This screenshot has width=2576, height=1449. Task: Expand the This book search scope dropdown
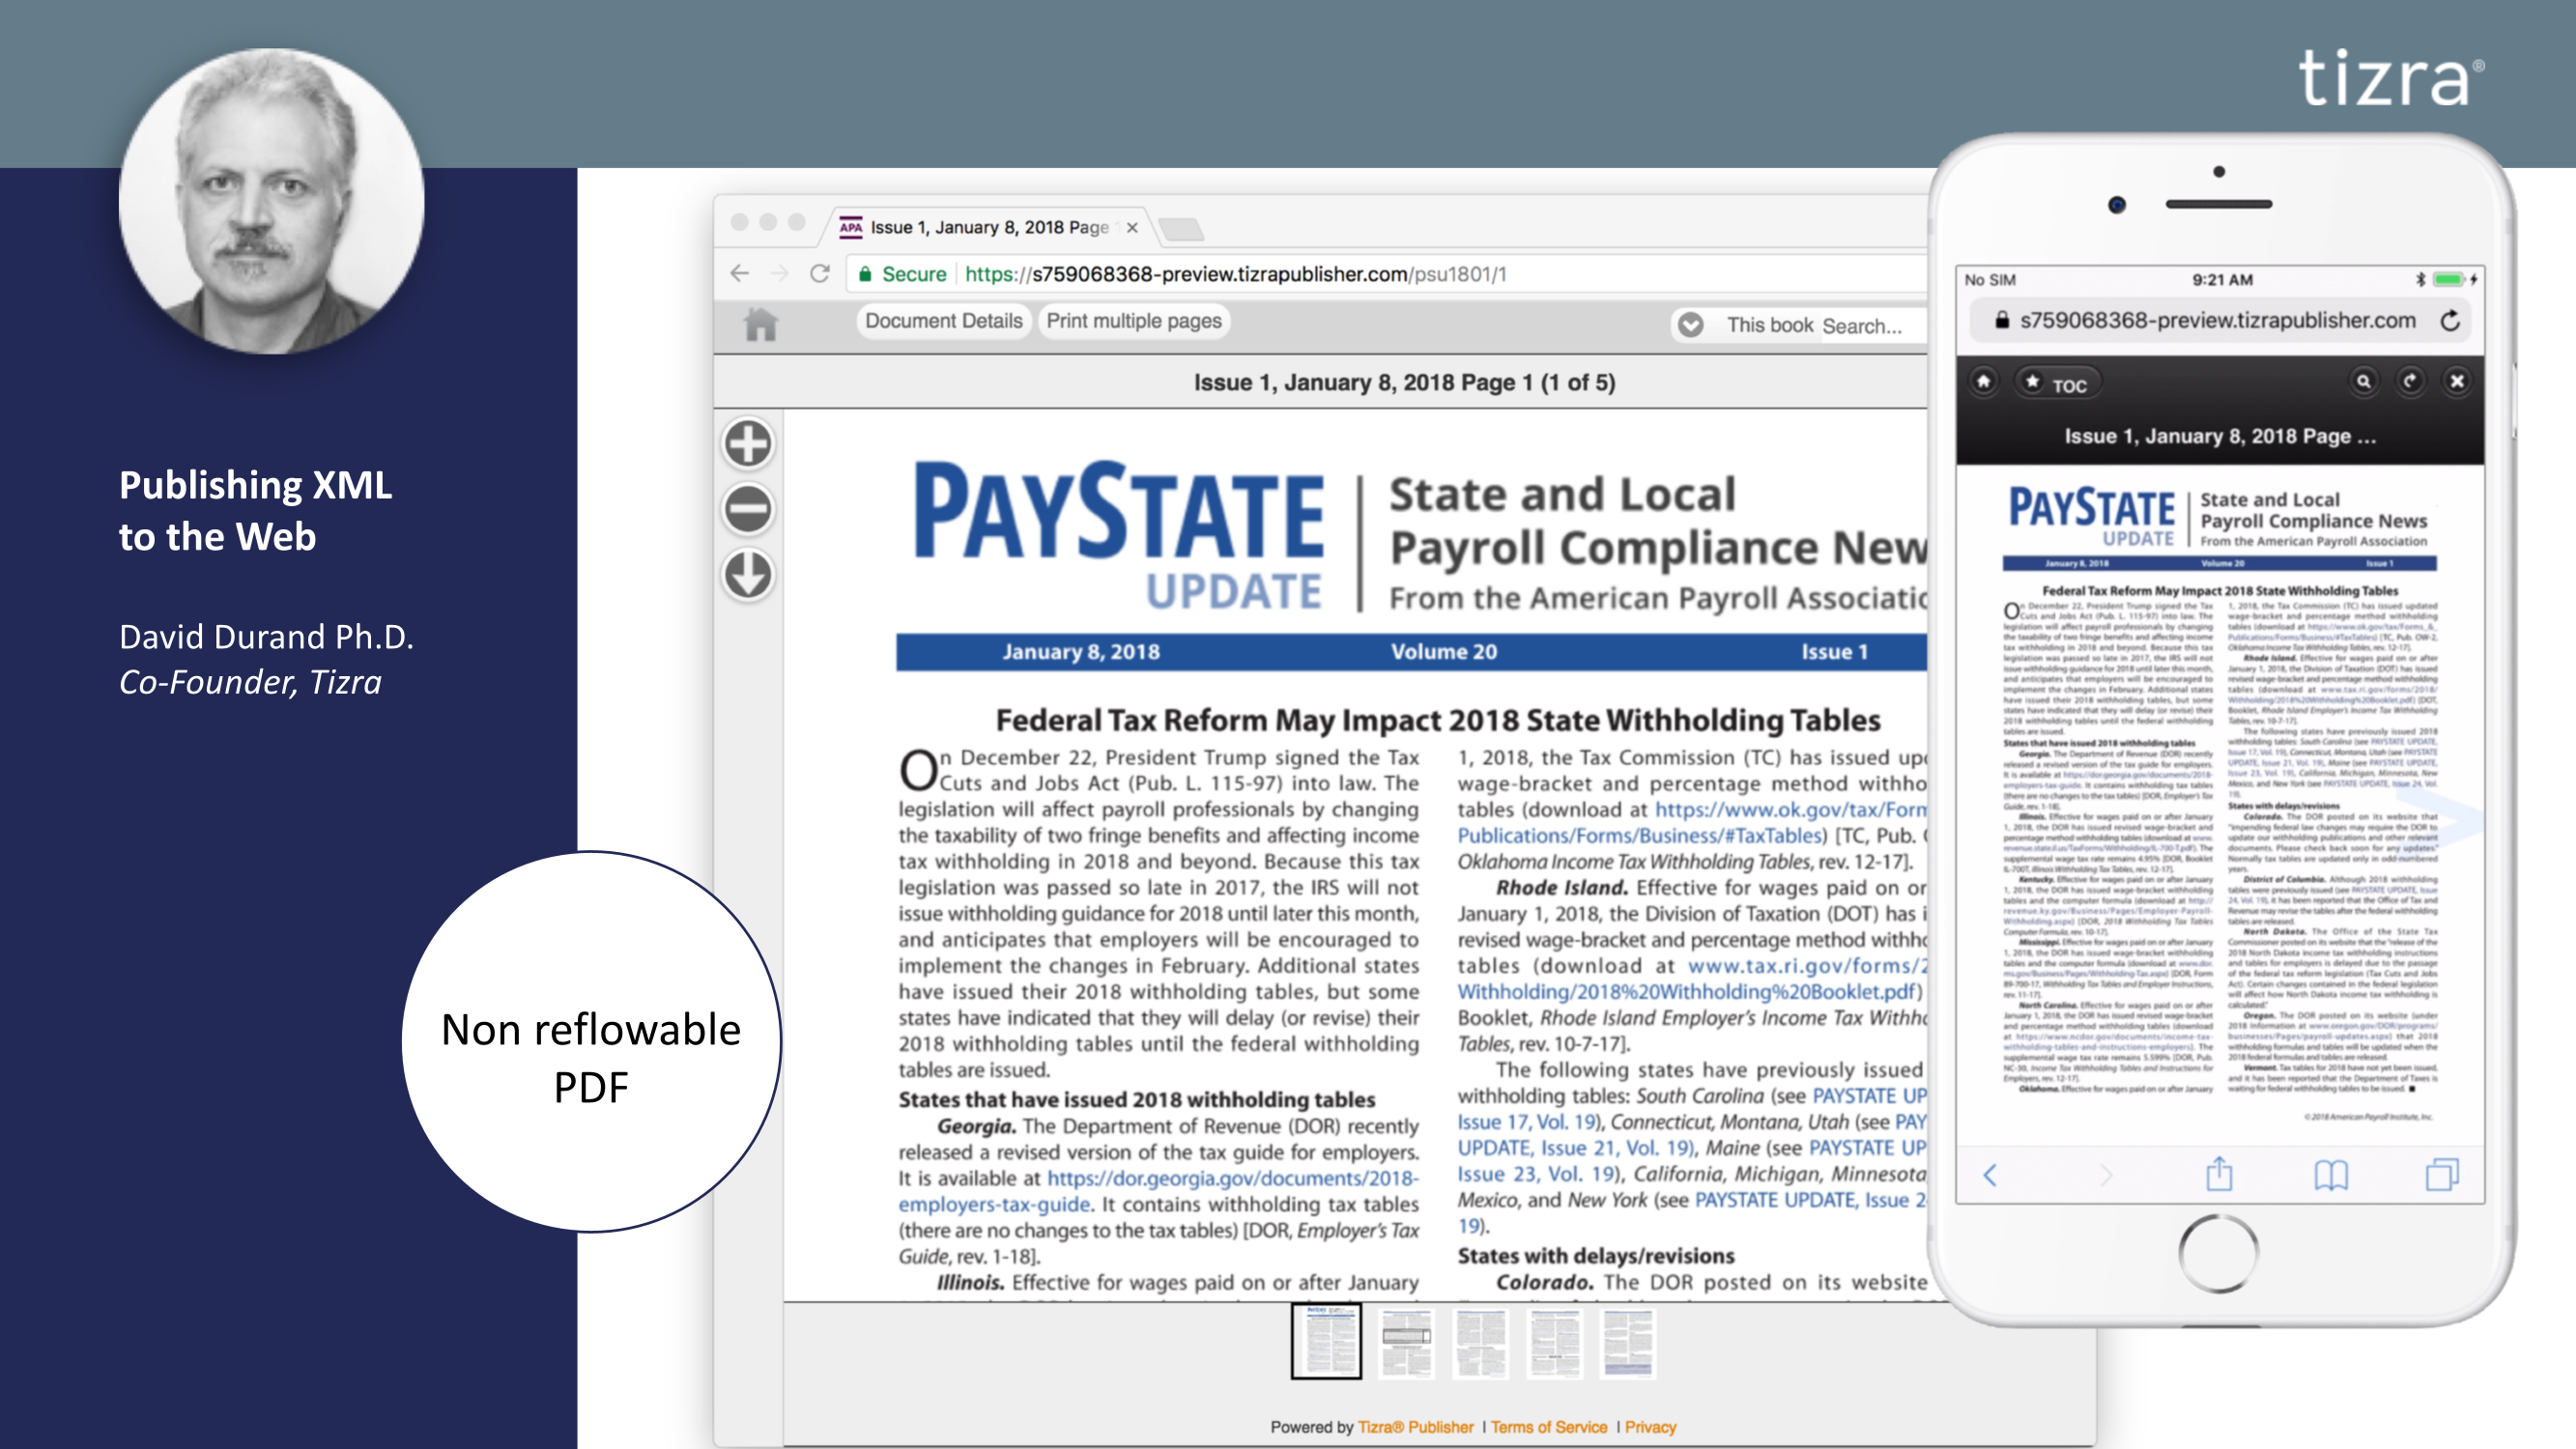point(1691,325)
